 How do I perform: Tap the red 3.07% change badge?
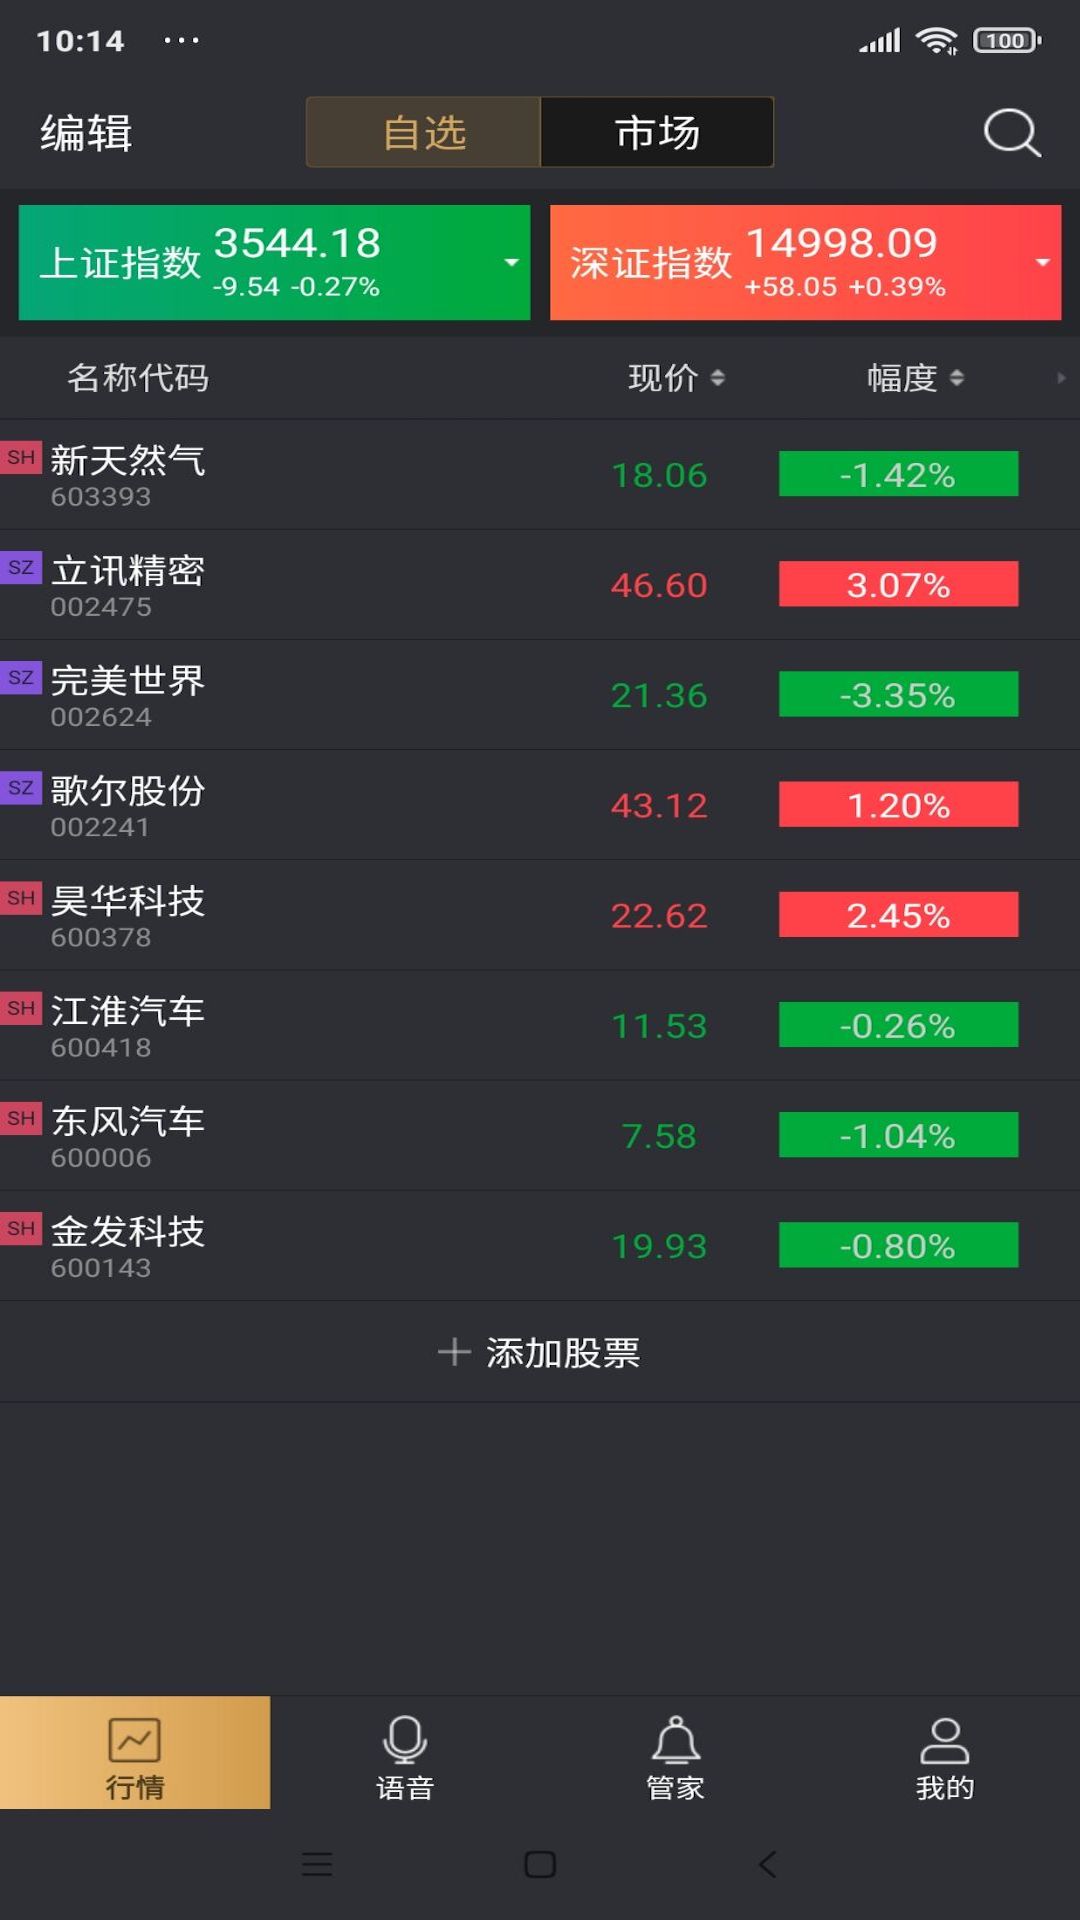(898, 584)
